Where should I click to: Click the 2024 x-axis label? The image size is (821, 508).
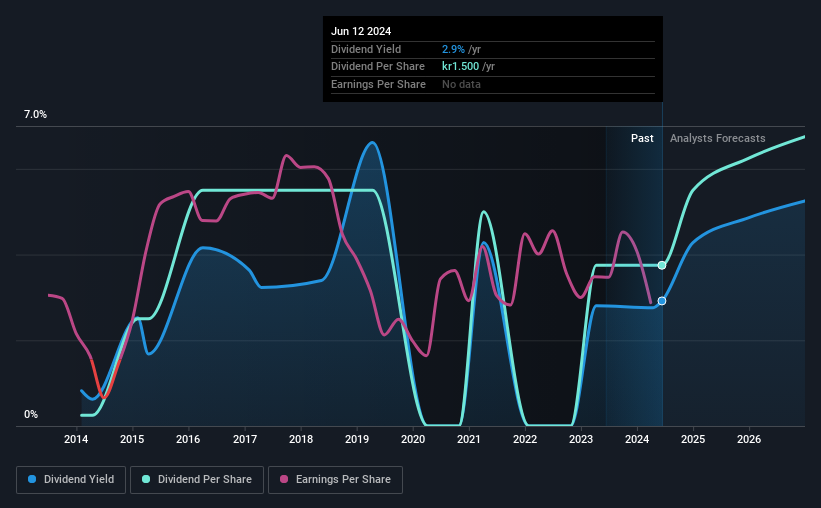point(637,439)
